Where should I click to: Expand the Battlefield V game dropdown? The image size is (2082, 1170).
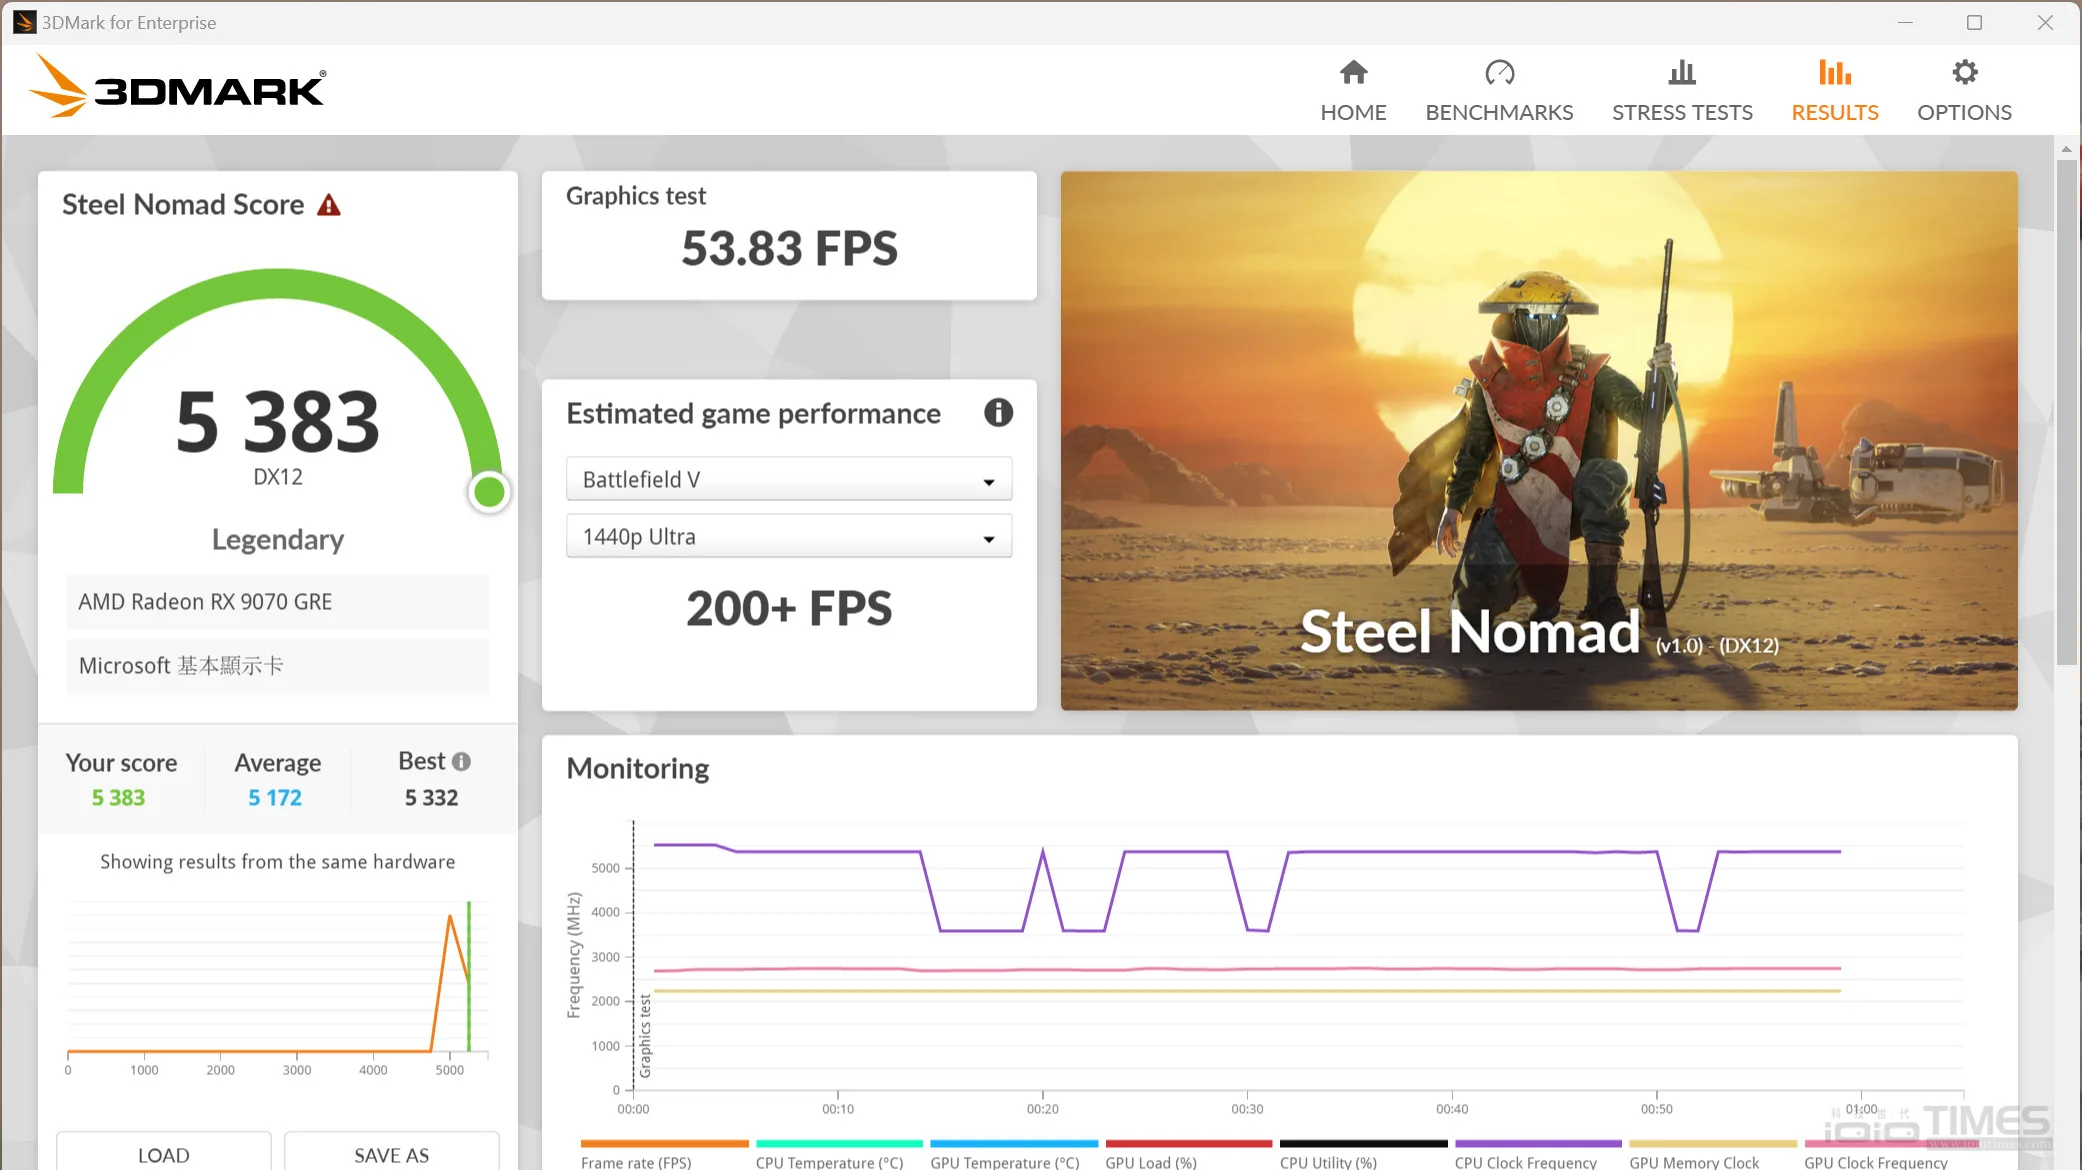click(x=789, y=479)
